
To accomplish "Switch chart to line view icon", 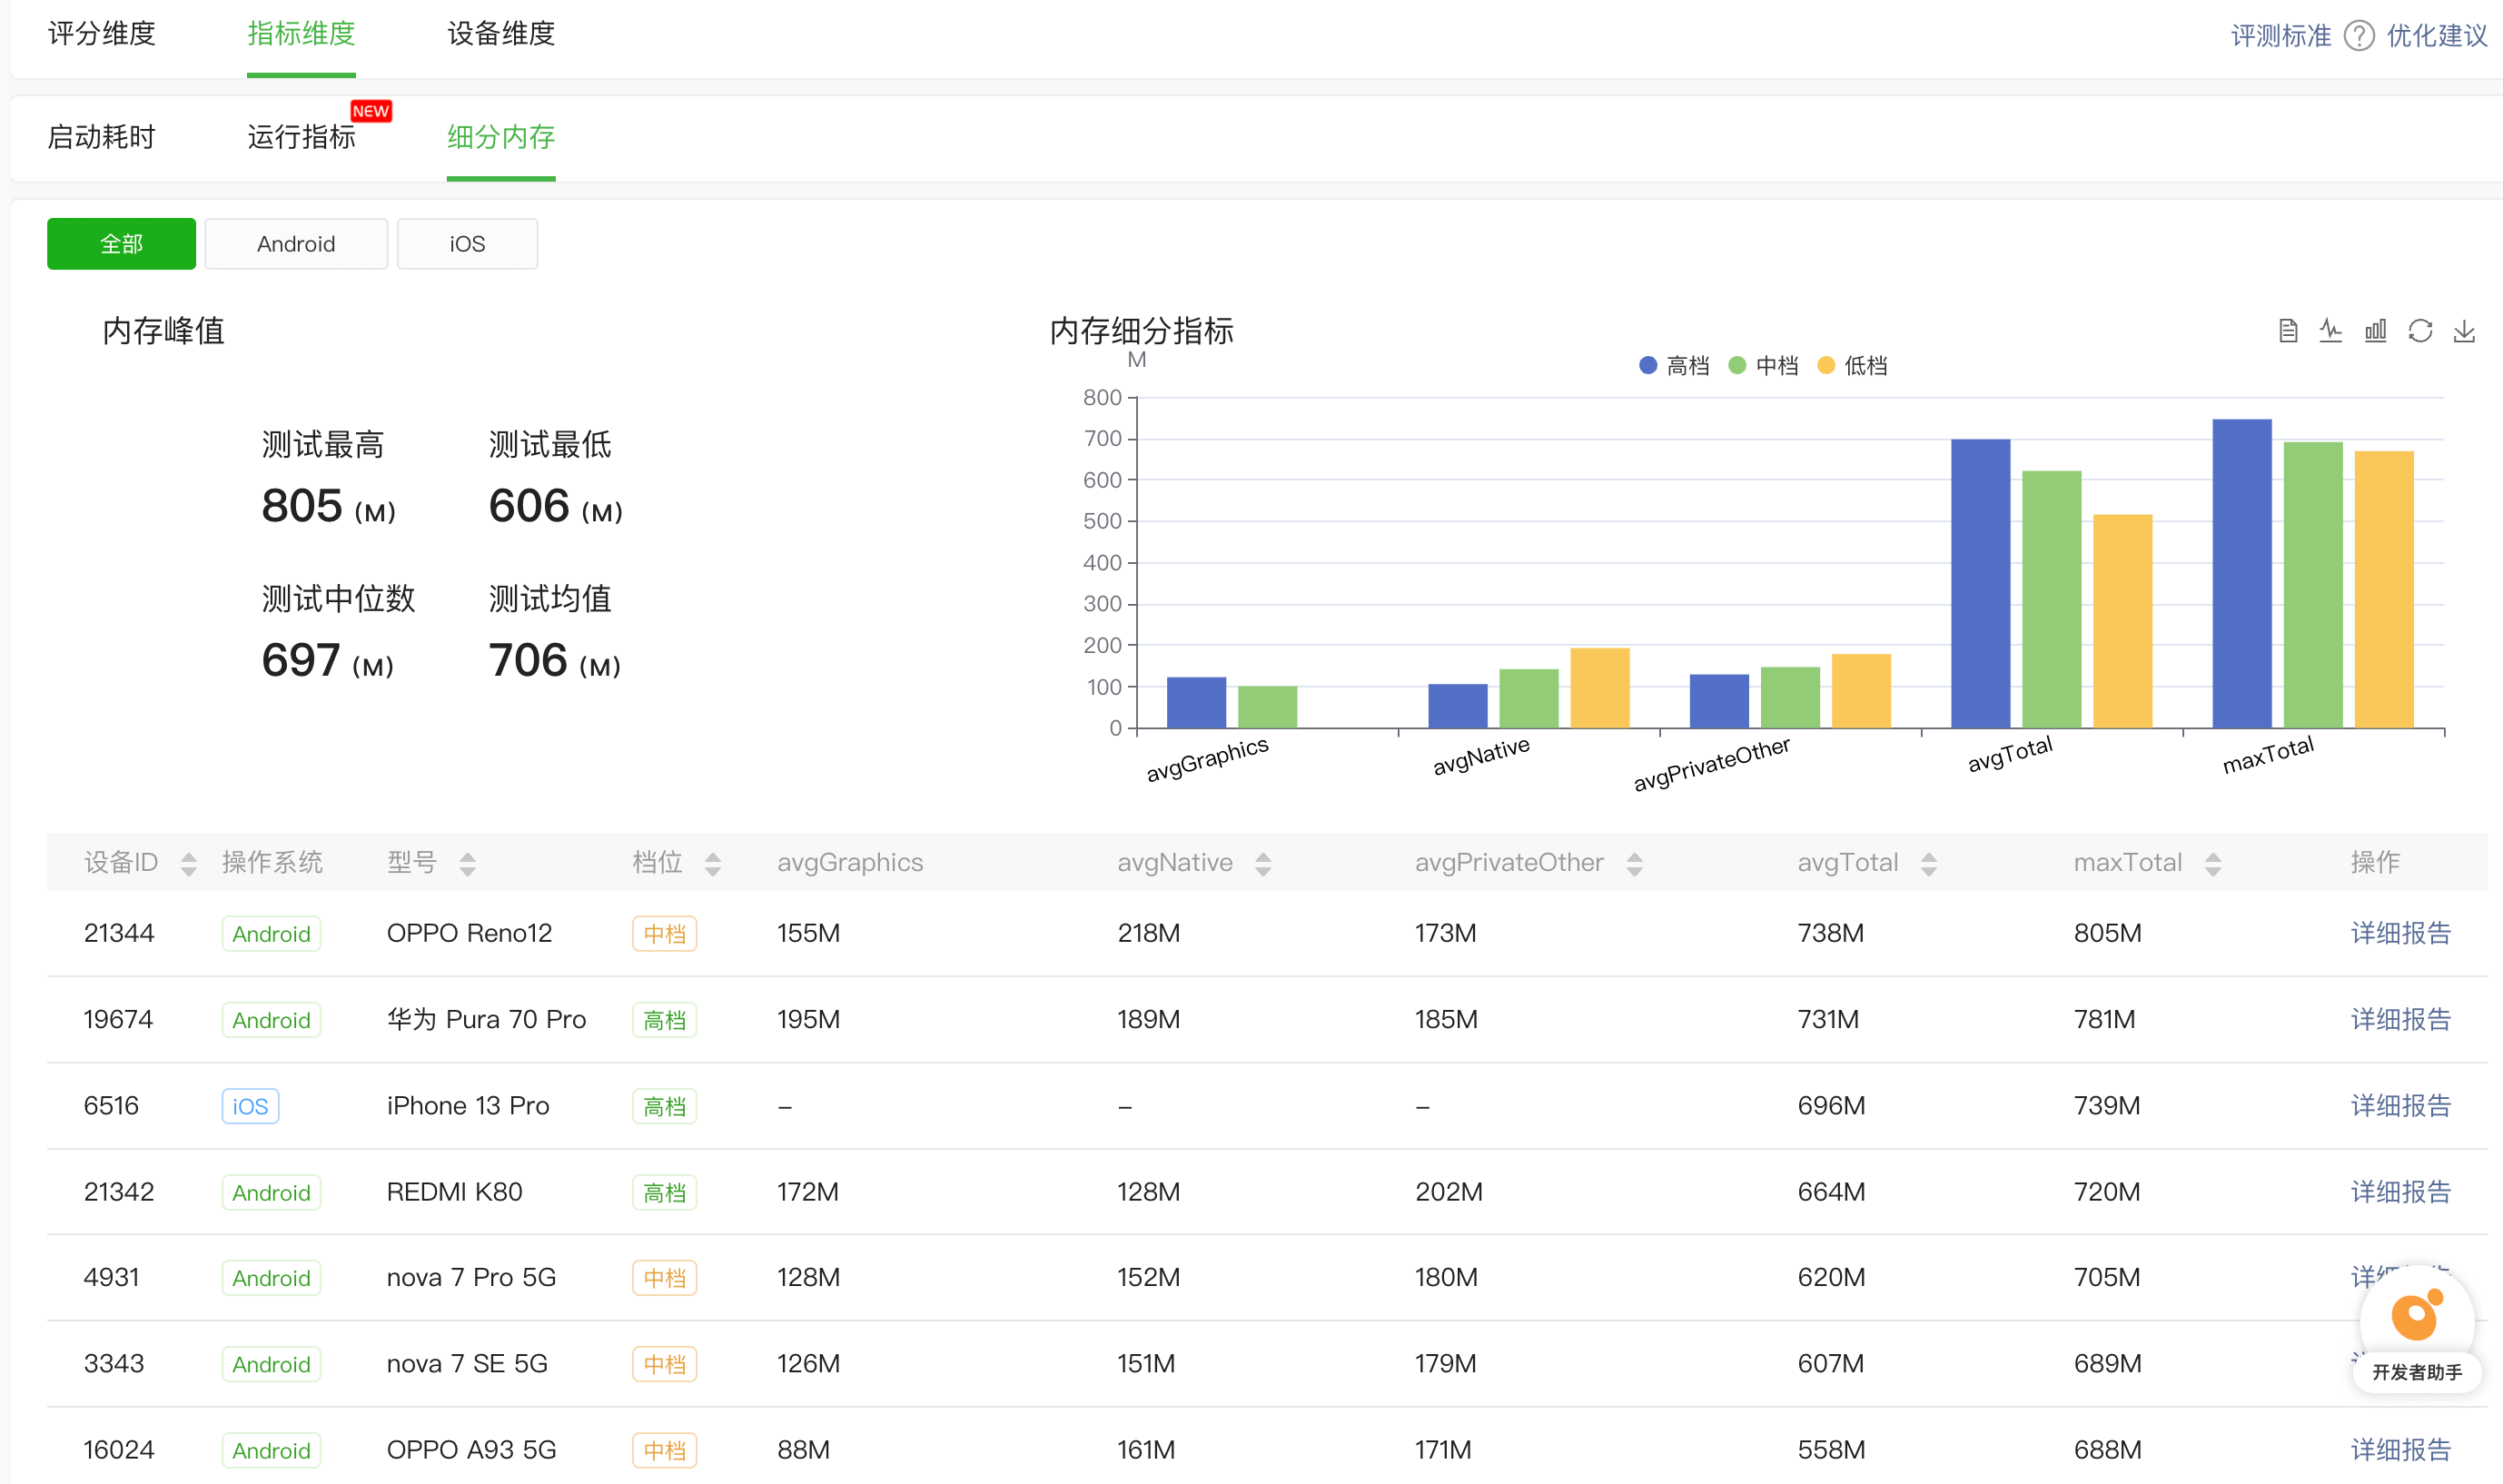I will point(2331,331).
